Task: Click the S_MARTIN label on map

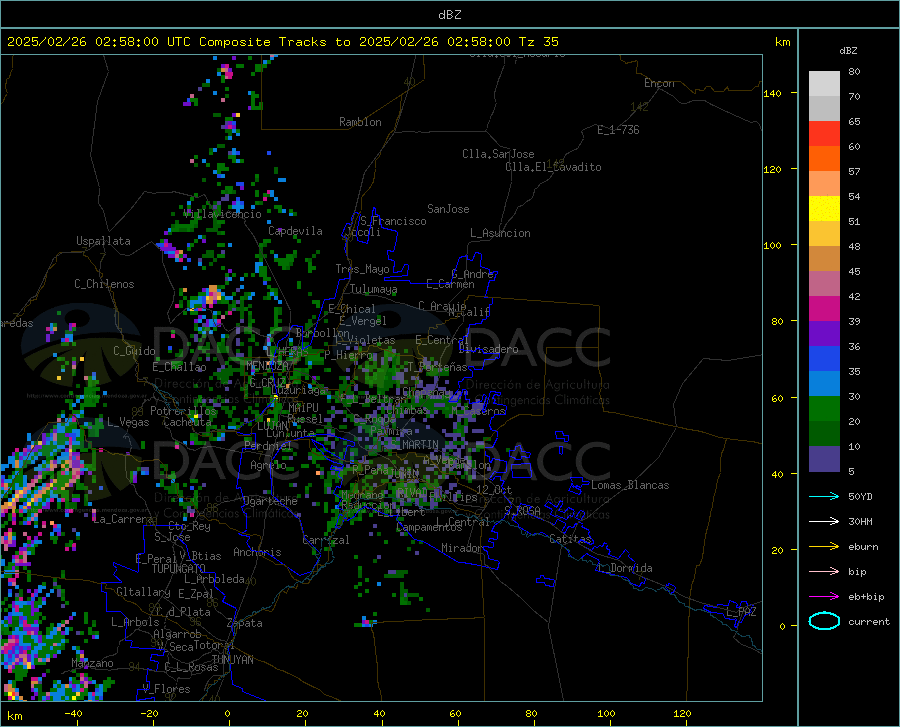Action: (415, 445)
